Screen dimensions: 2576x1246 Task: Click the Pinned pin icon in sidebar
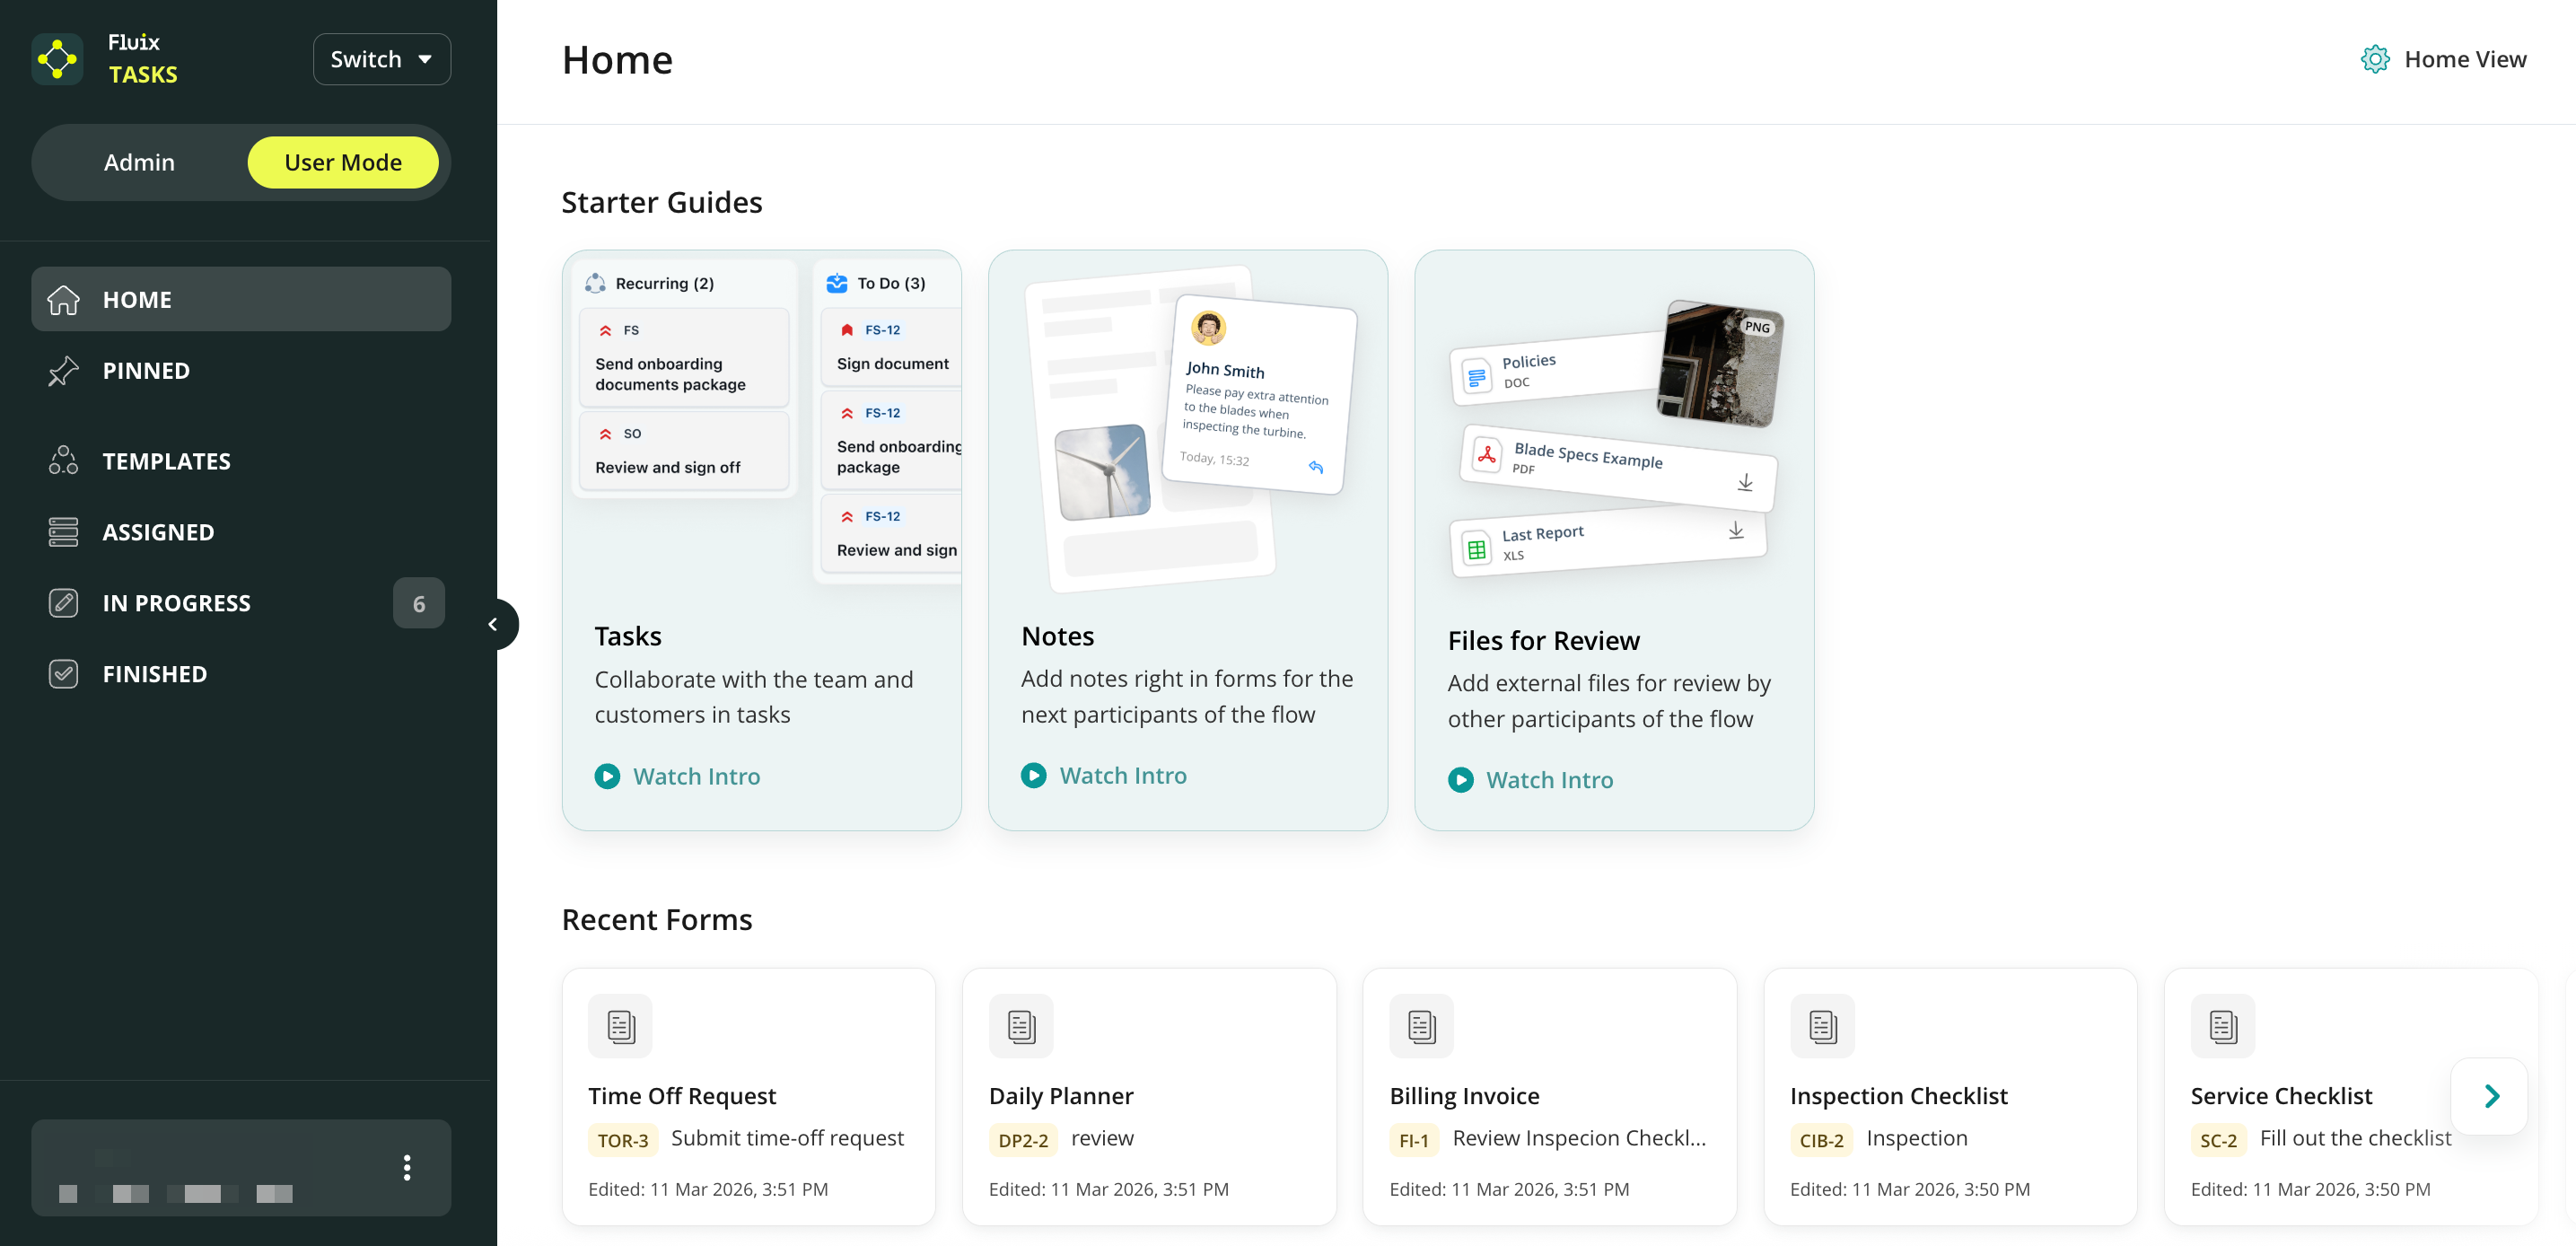(x=63, y=371)
